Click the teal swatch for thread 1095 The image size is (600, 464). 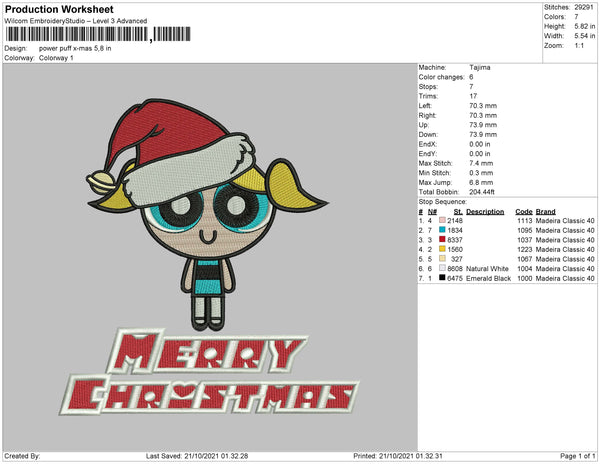(442, 230)
